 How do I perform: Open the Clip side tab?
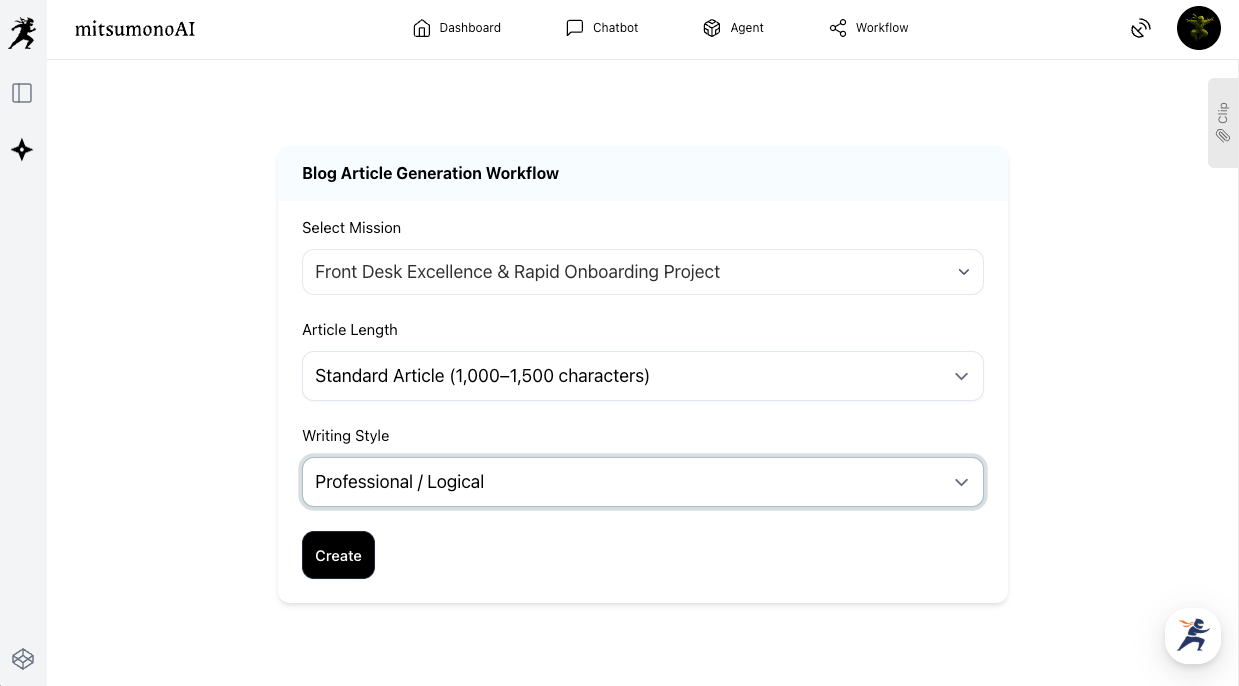pos(1222,122)
